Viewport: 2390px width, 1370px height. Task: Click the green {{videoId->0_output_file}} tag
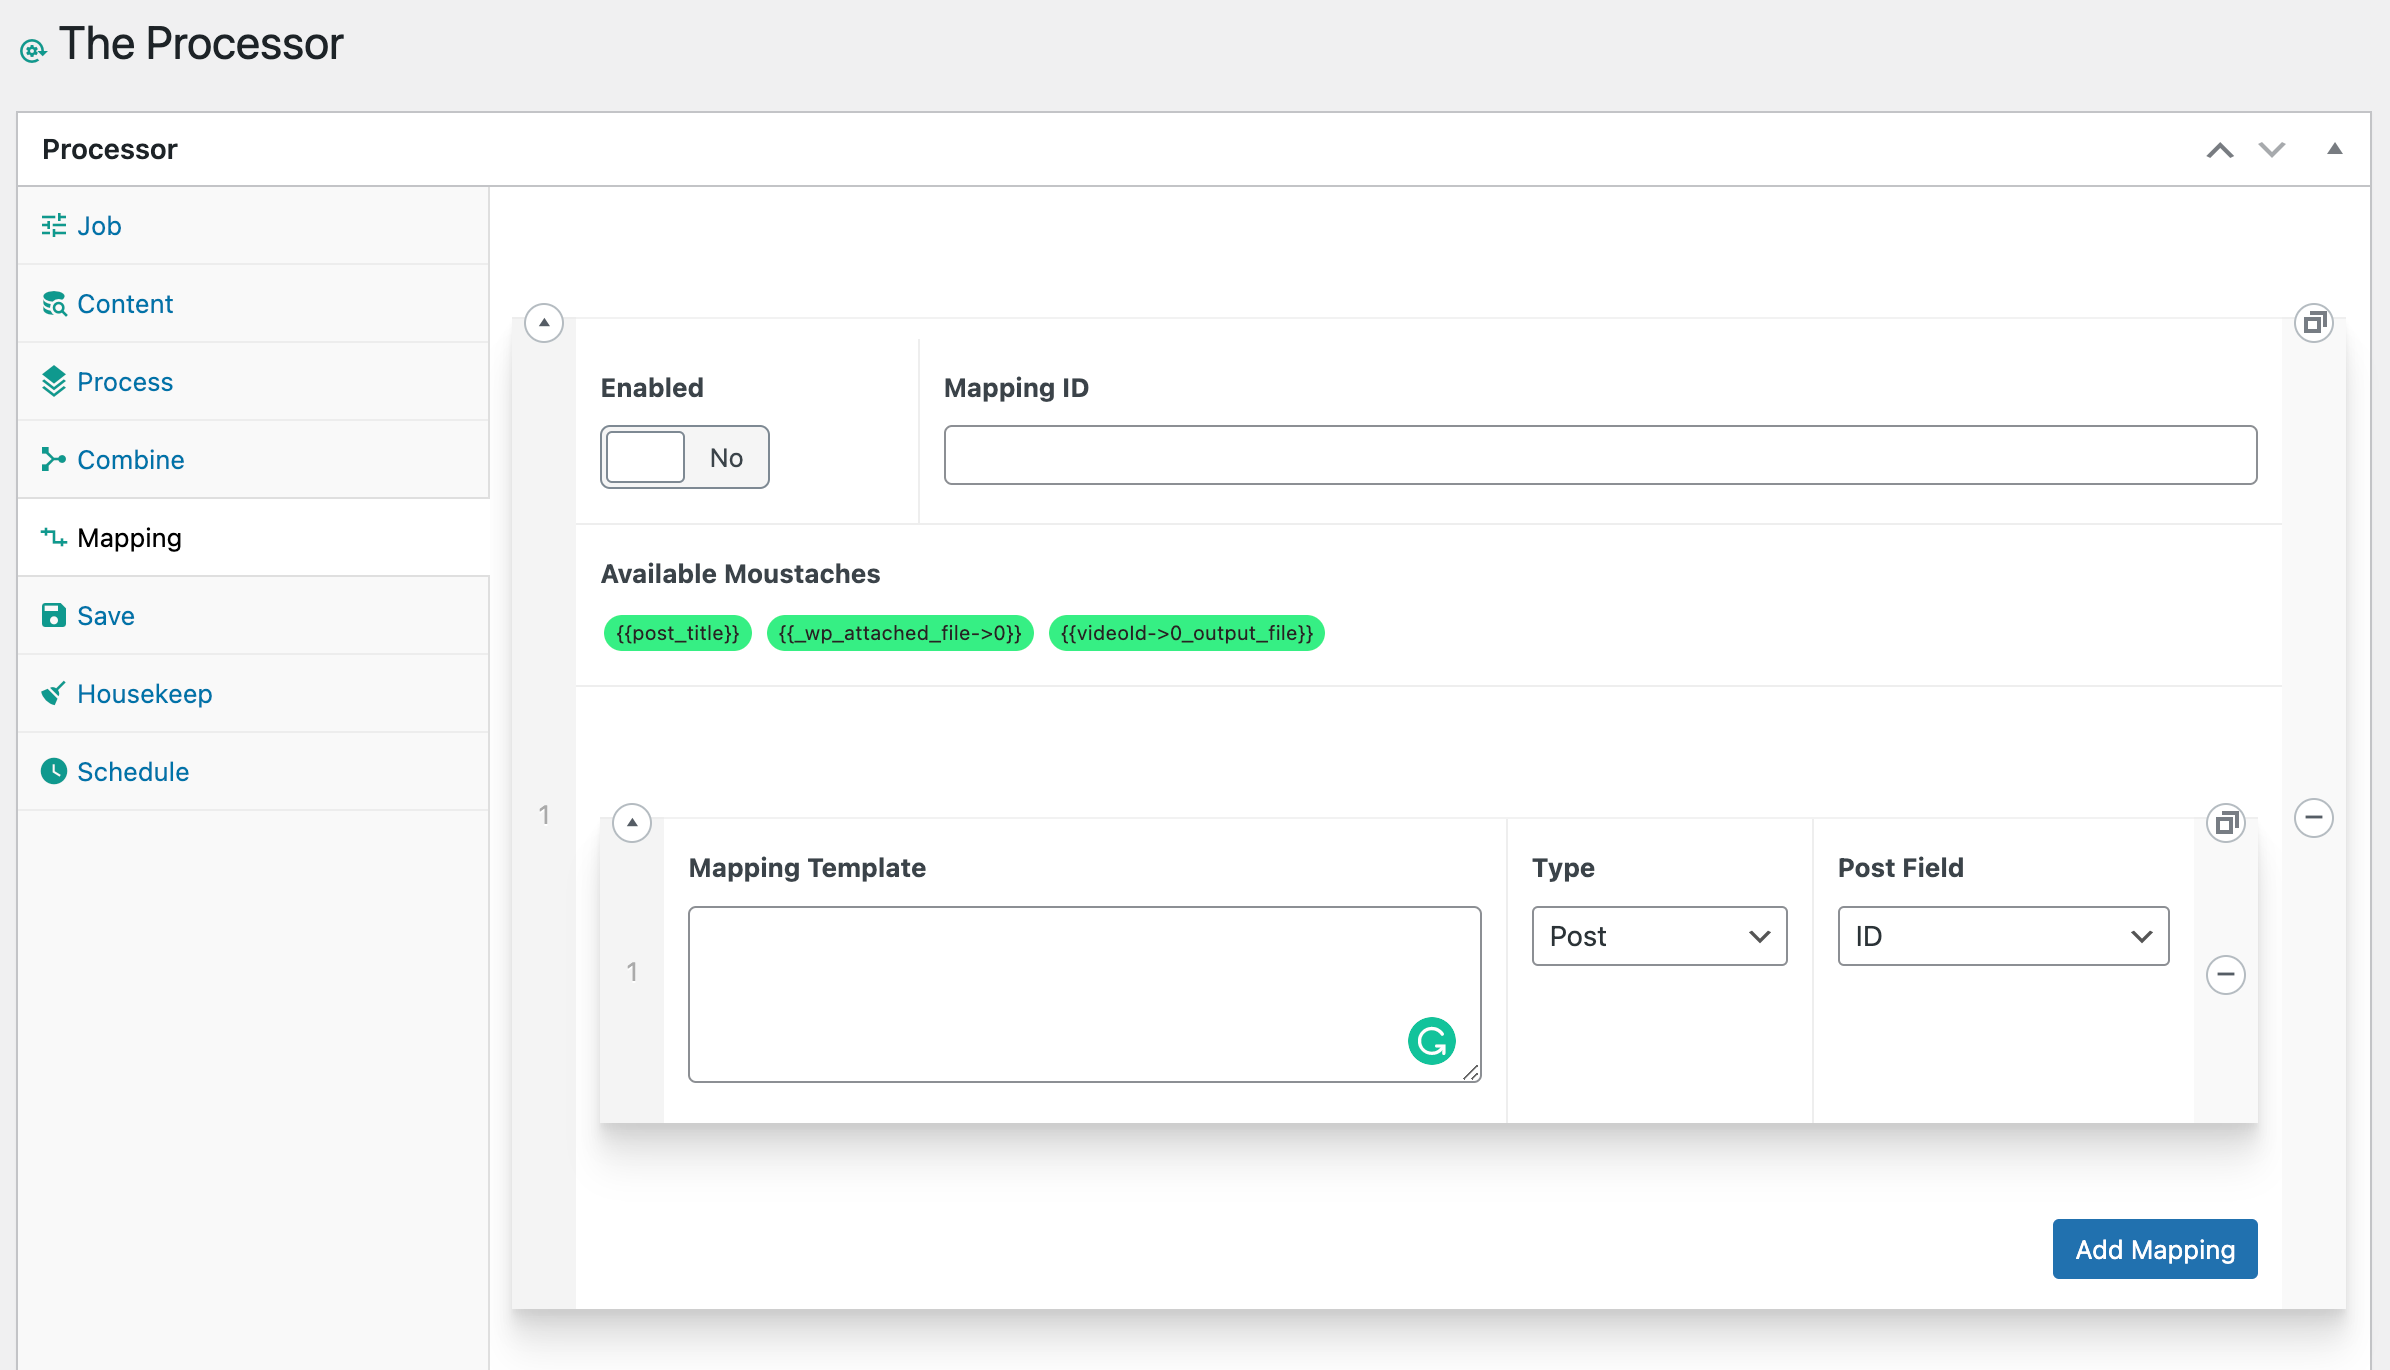pyautogui.click(x=1186, y=633)
